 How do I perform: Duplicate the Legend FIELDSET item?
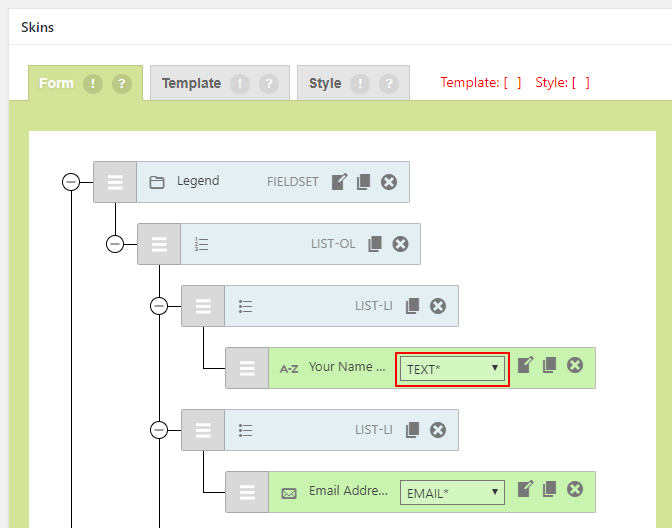pyautogui.click(x=364, y=182)
